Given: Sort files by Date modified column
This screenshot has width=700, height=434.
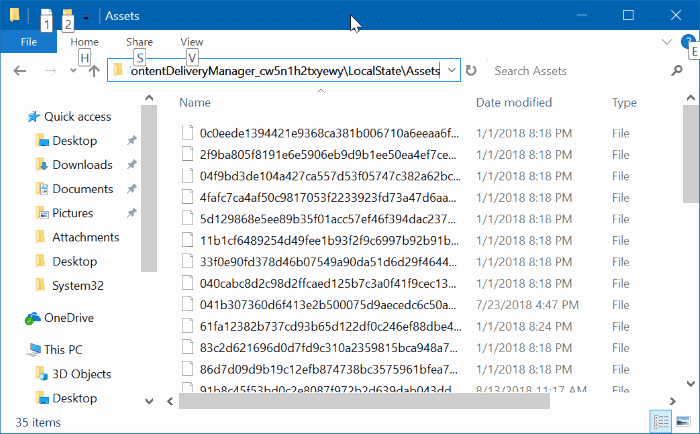Looking at the screenshot, I should (514, 103).
